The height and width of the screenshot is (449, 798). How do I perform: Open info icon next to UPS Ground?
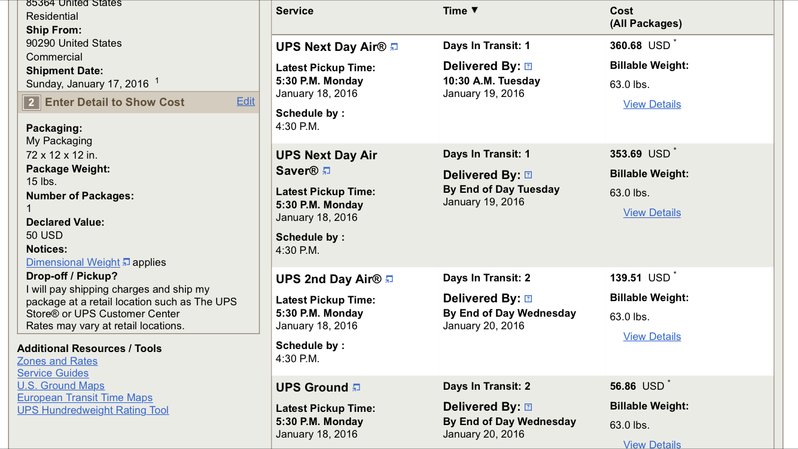[356, 387]
